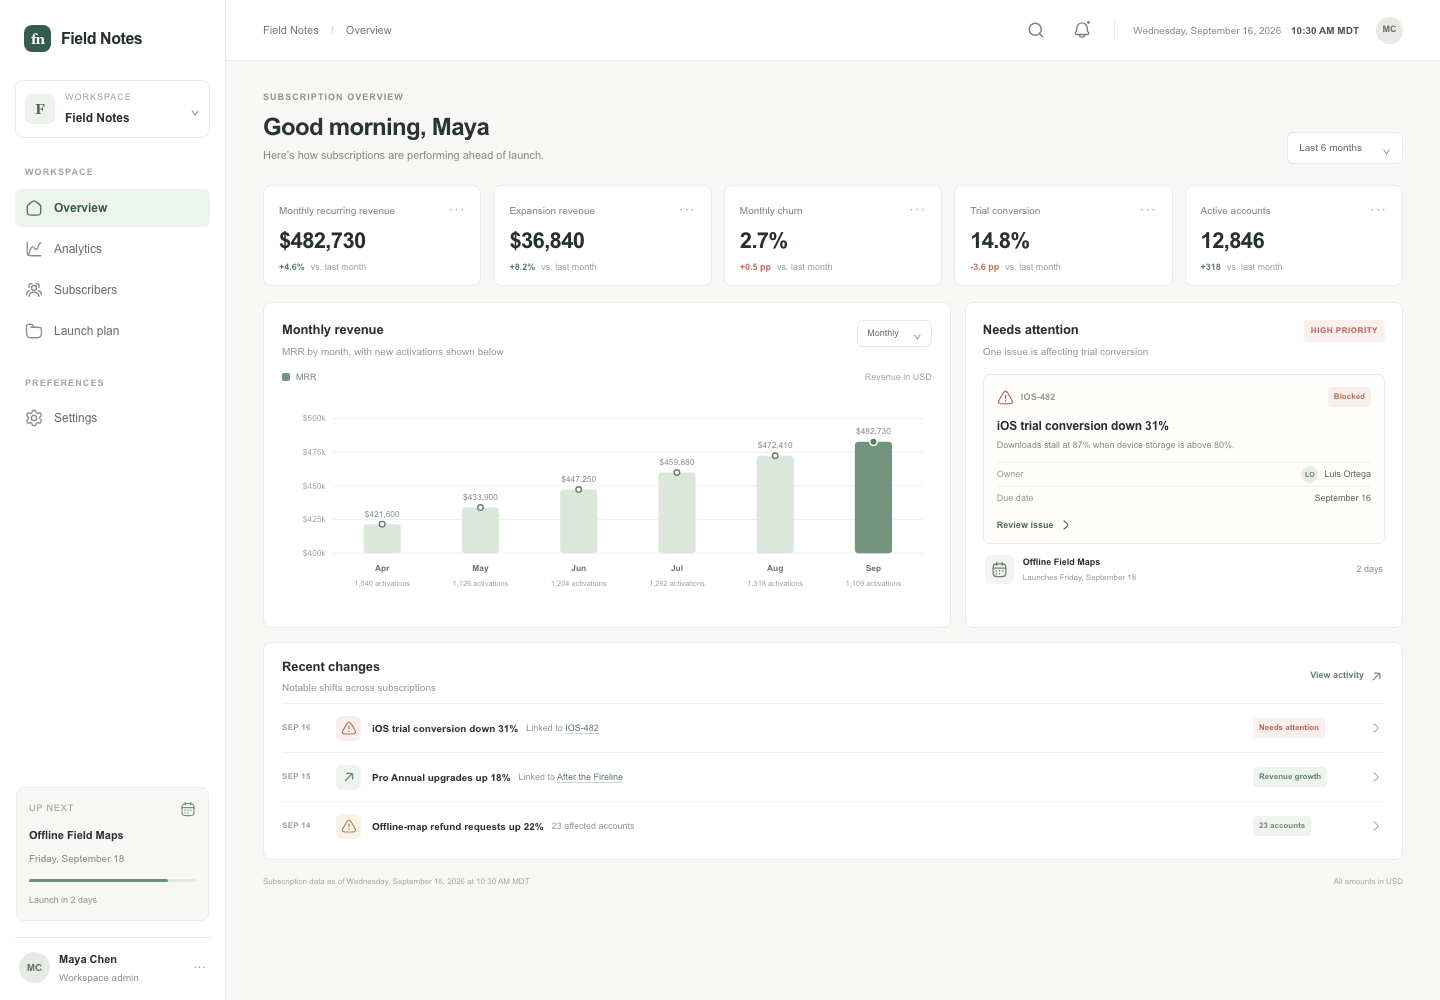Click the warning triangle icon beside IOS-482
1440x1000 pixels.
tap(1005, 397)
